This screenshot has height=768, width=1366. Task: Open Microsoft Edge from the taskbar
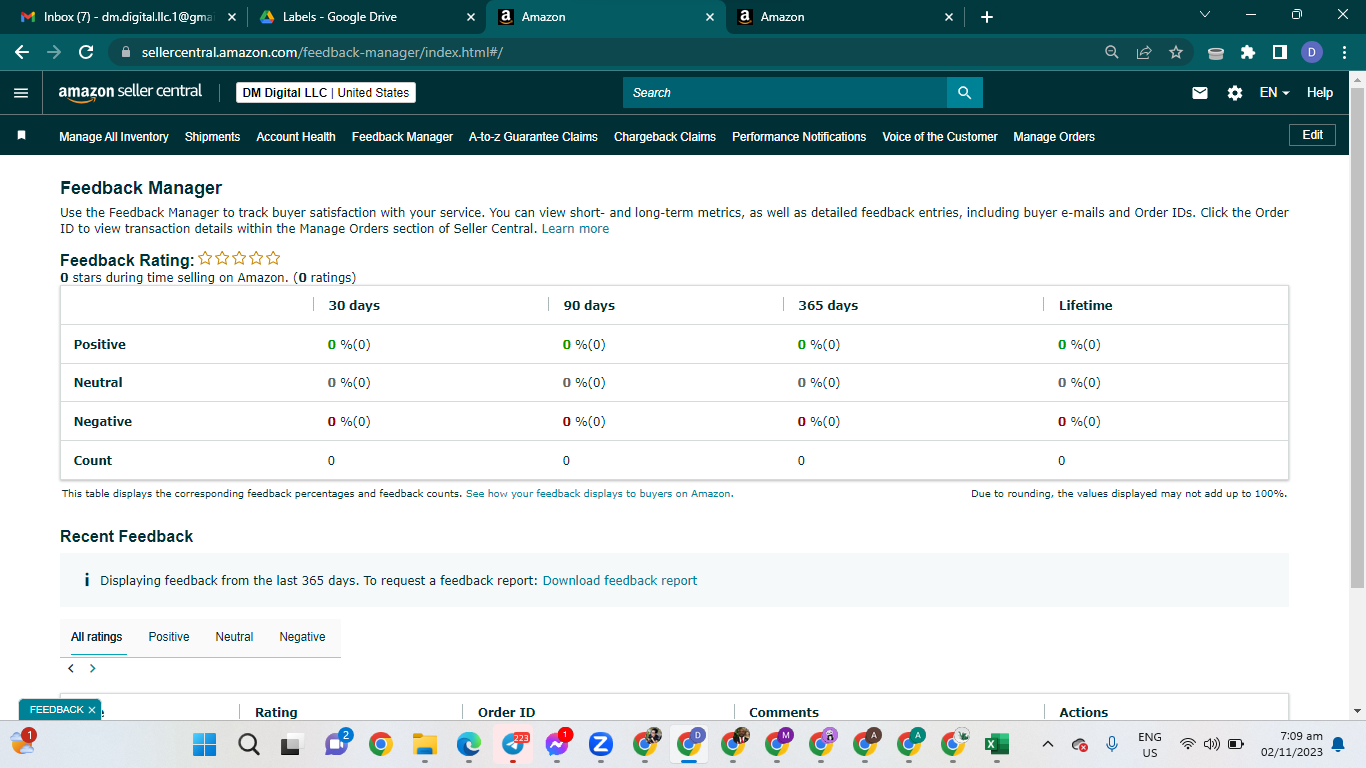[x=469, y=744]
